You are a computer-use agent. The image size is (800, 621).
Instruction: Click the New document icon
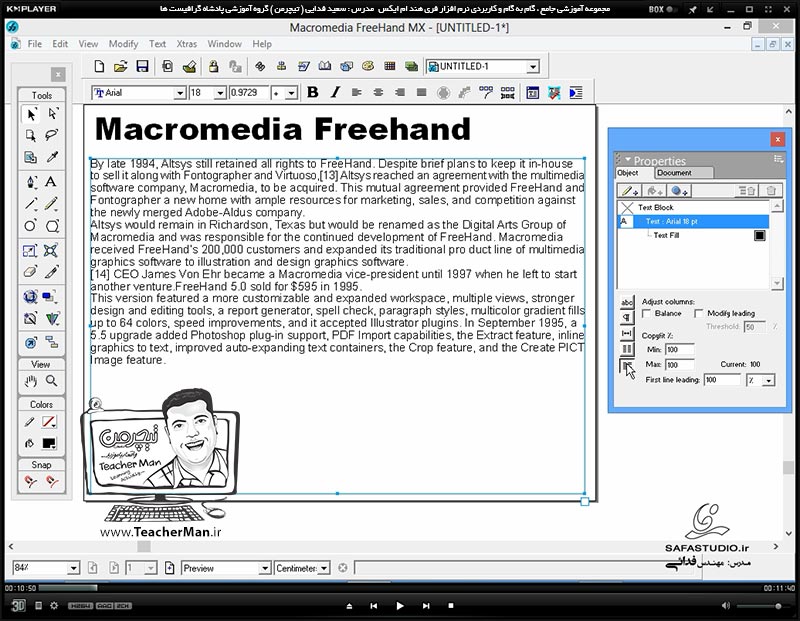point(99,66)
